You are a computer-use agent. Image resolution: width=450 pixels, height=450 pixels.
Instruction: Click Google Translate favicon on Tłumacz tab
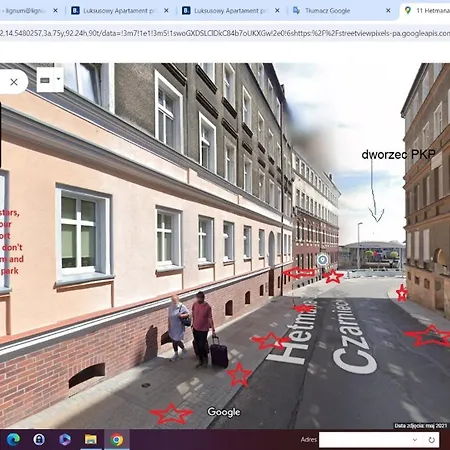(x=296, y=11)
